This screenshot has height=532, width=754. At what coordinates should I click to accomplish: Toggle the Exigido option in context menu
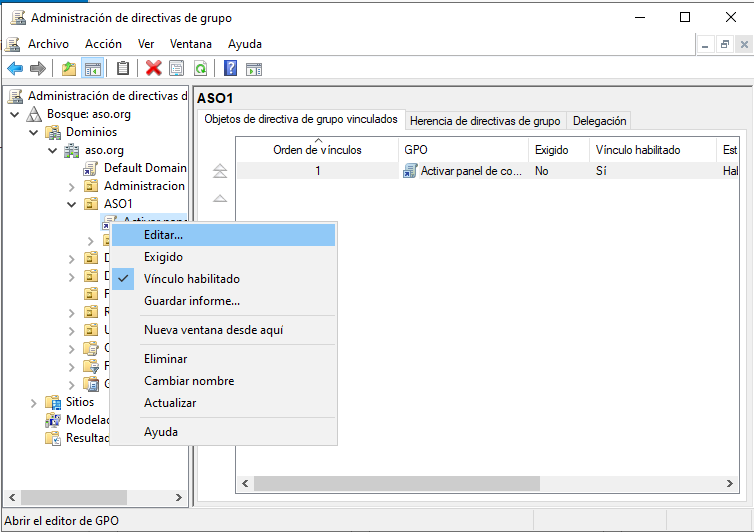(x=163, y=257)
